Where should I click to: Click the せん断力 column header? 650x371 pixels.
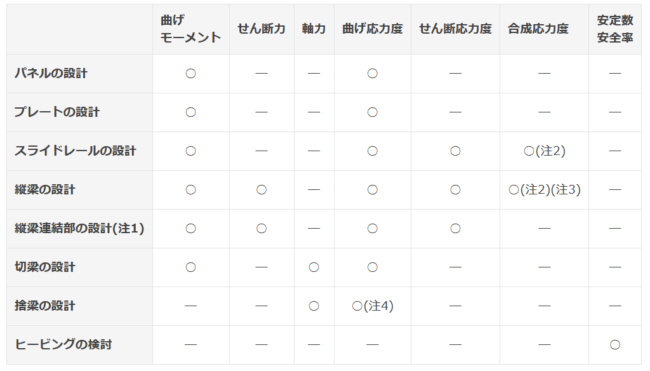(x=262, y=29)
